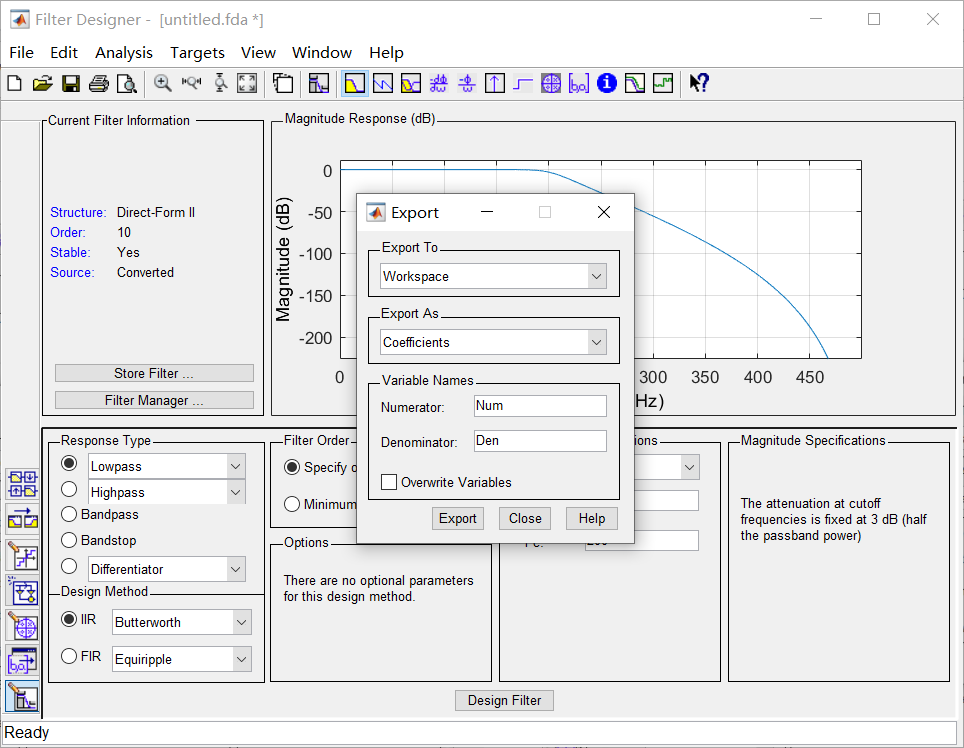This screenshot has height=748, width=964.
Task: Display Phase Delay icon
Action: coord(467,83)
